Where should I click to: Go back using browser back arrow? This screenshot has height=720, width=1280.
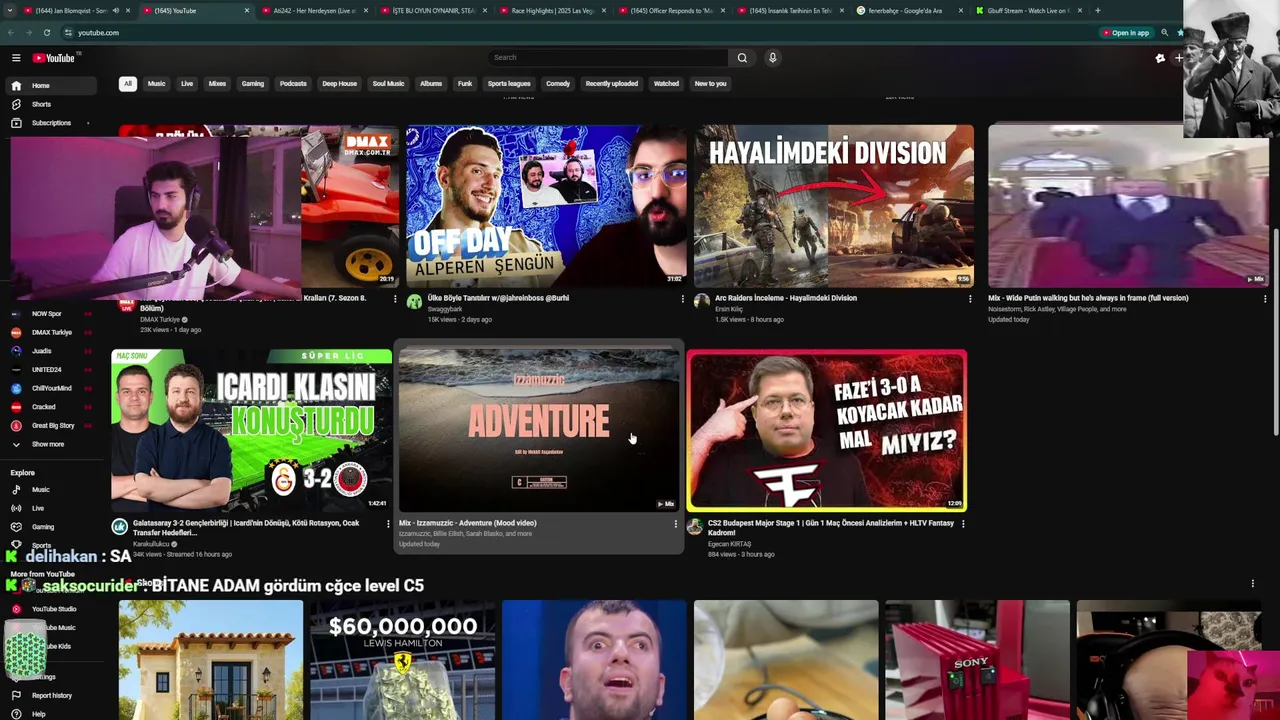(x=11, y=33)
